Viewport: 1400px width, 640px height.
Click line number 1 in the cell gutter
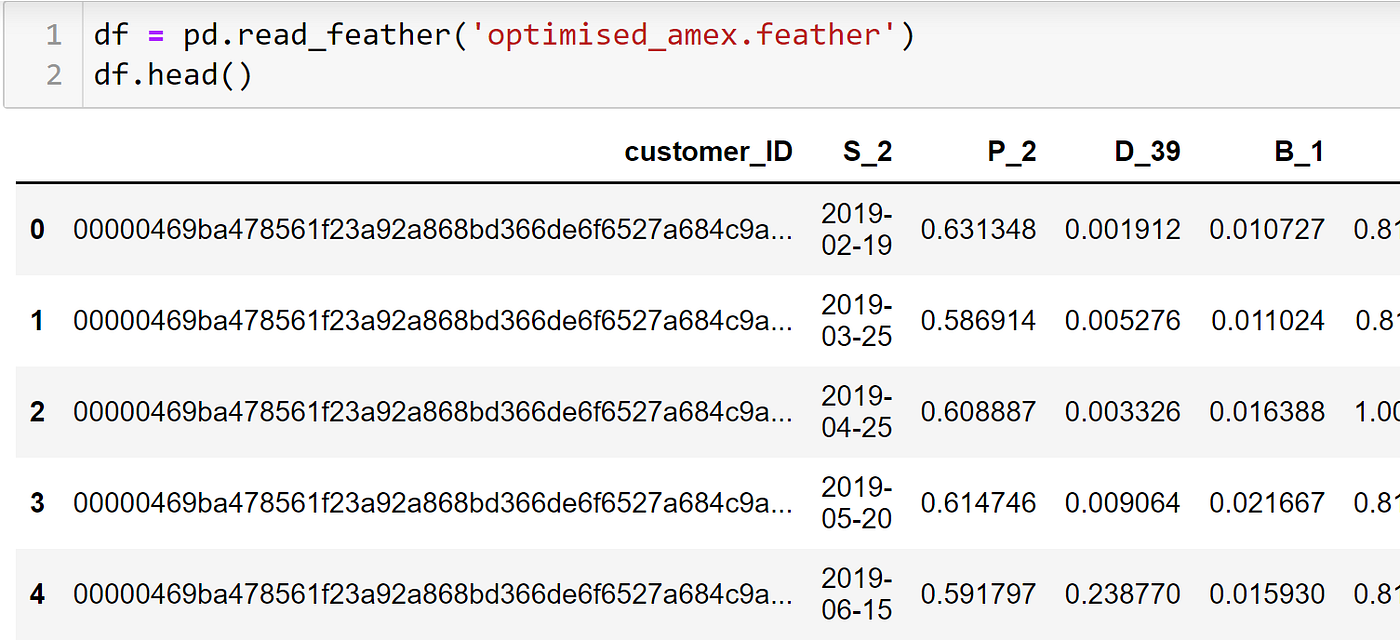pyautogui.click(x=53, y=36)
